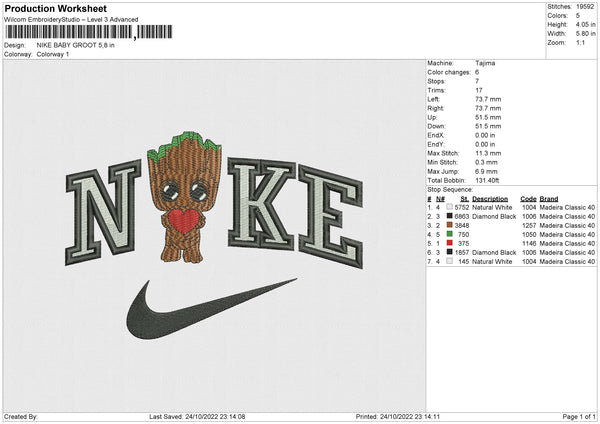This screenshot has height=424, width=600.
Task: Pick the red swatch beside 375
Action: coord(449,243)
